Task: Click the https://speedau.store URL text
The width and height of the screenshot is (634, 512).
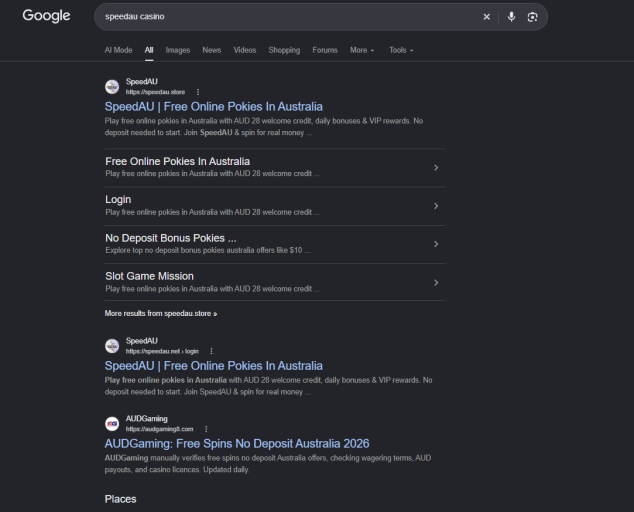Action: pyautogui.click(x=155, y=92)
